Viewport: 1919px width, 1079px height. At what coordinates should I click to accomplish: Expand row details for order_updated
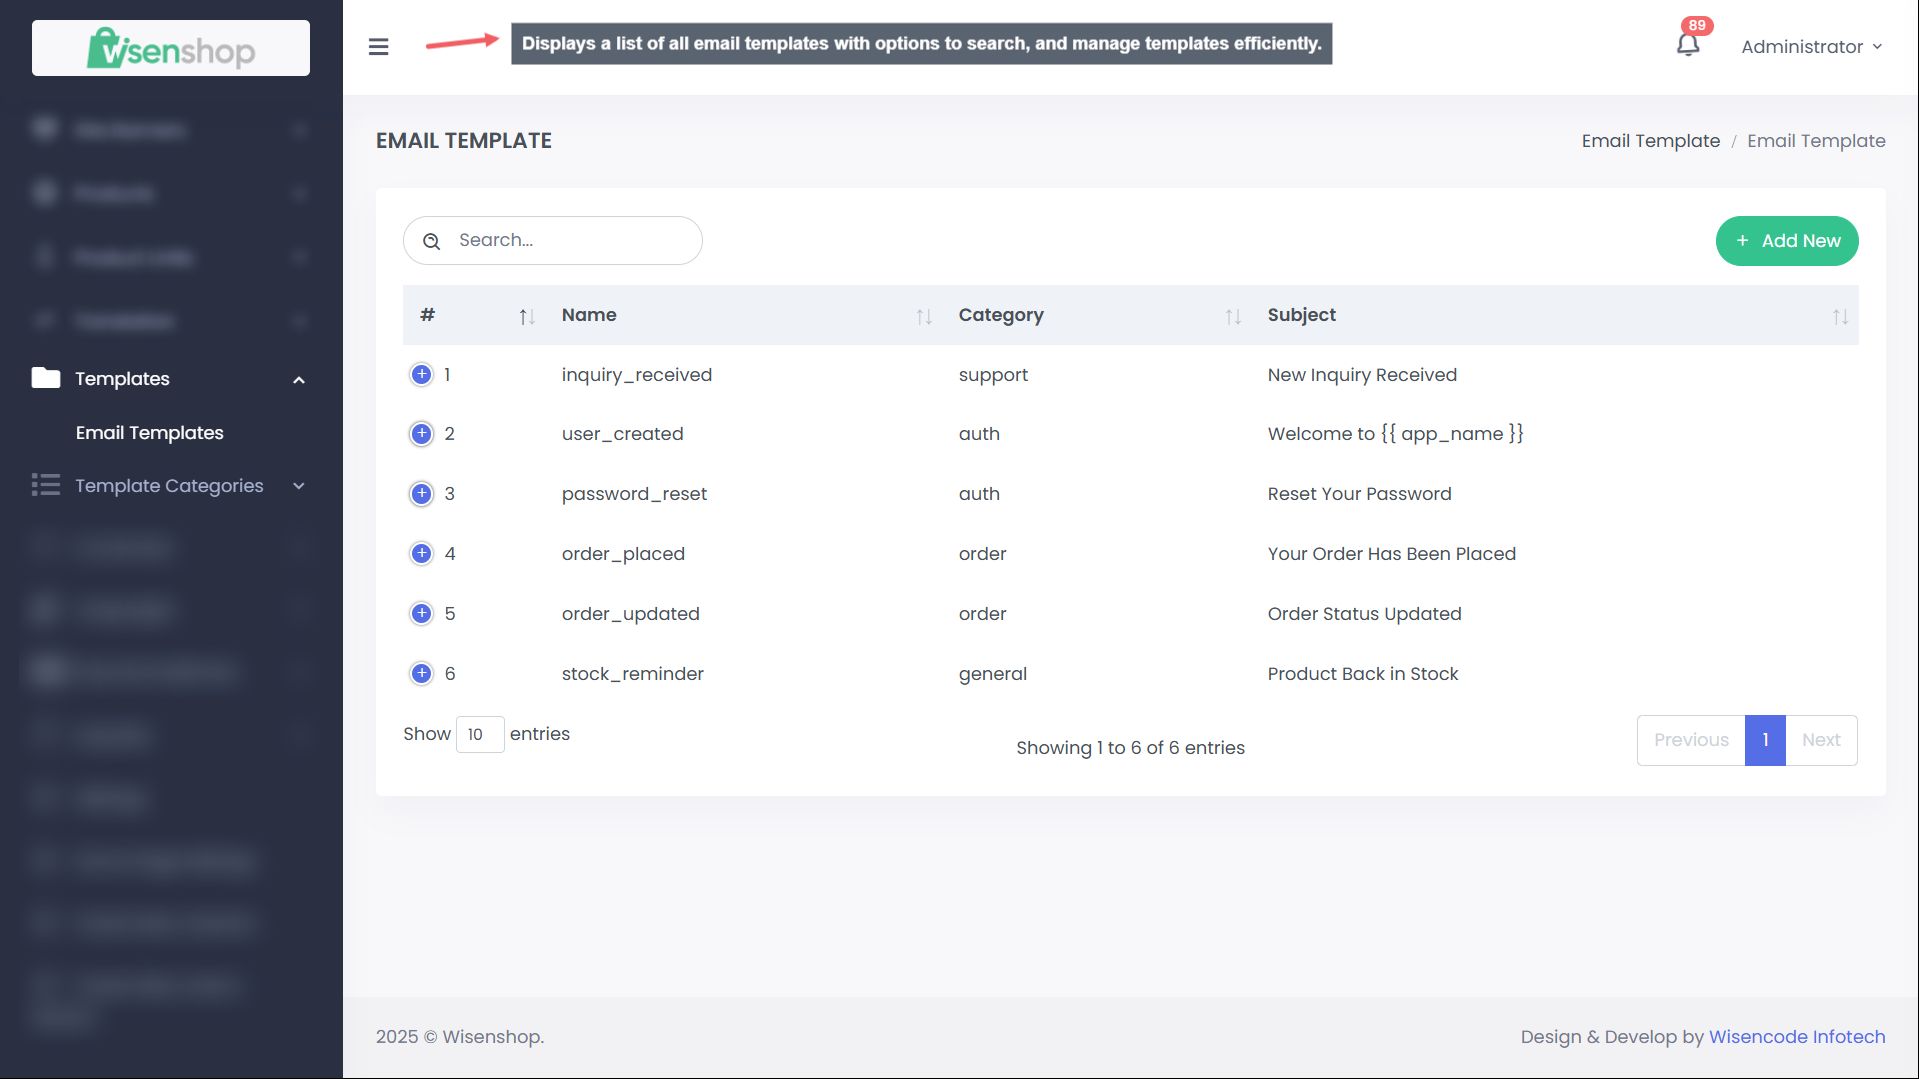click(422, 614)
